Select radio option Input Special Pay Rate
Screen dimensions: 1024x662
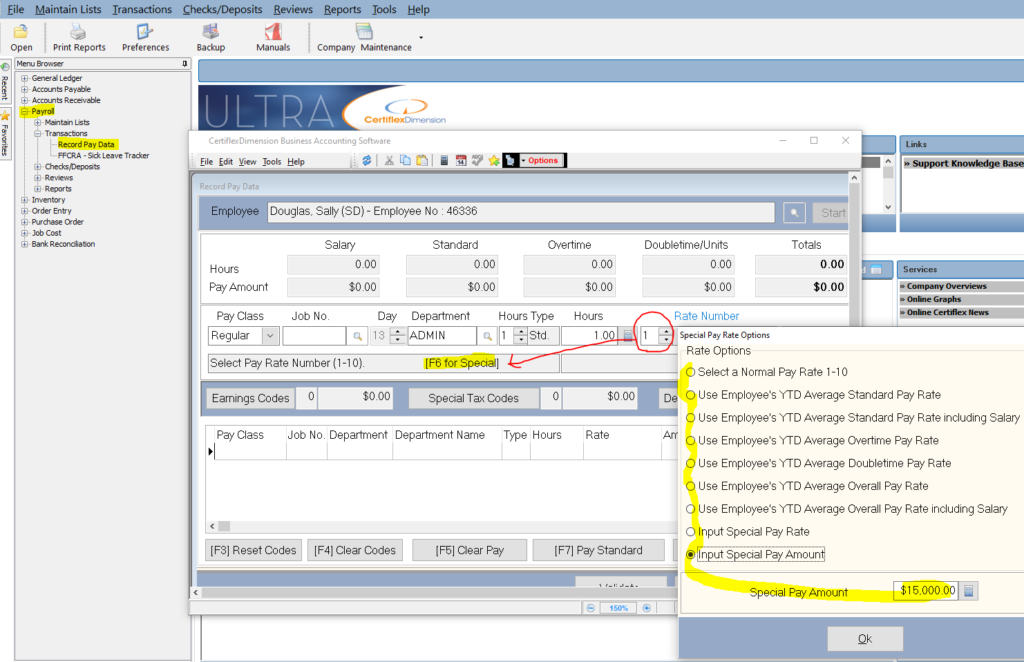690,531
